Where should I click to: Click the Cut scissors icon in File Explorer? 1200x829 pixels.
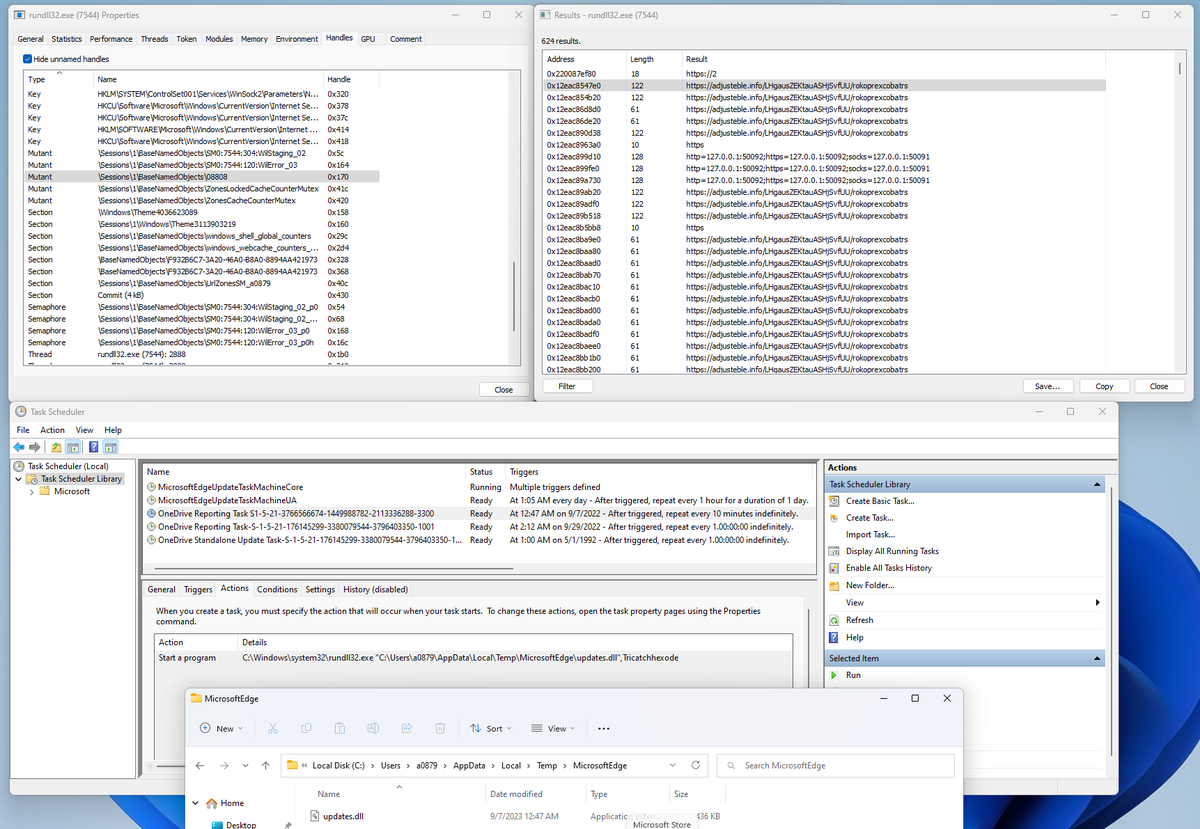[x=271, y=728]
